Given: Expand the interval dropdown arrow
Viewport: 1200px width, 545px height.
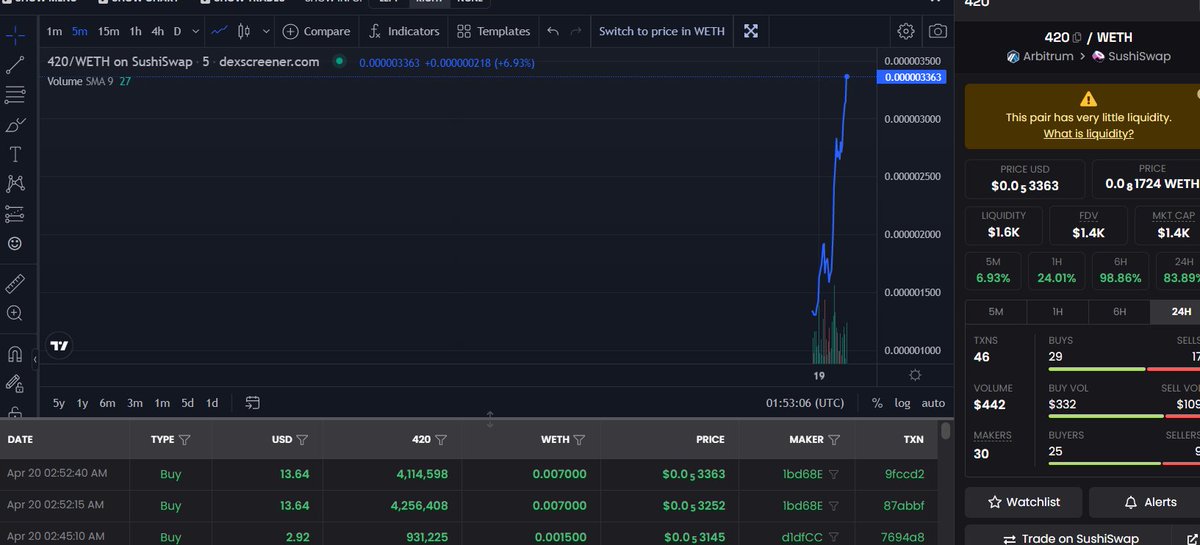Looking at the screenshot, I should pyautogui.click(x=195, y=31).
